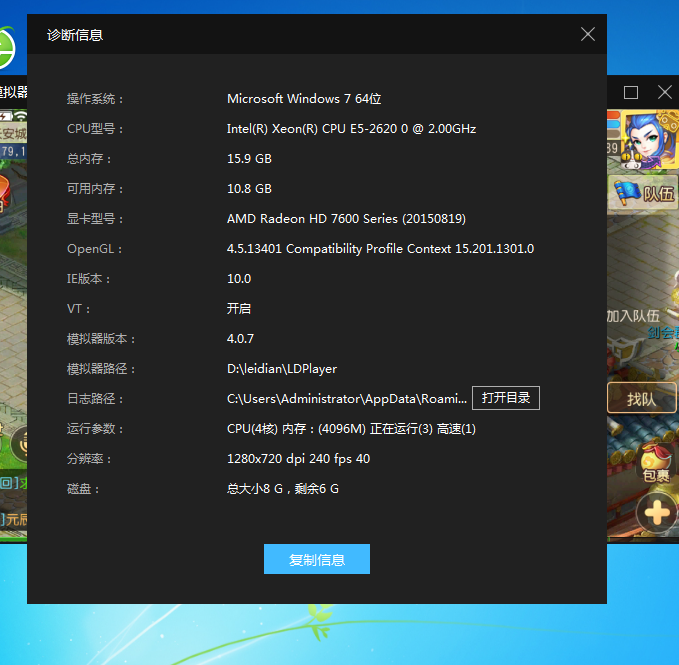Viewport: 679px width, 665px height.
Task: Click the CPU model Intel Xeon text
Action: tap(351, 129)
